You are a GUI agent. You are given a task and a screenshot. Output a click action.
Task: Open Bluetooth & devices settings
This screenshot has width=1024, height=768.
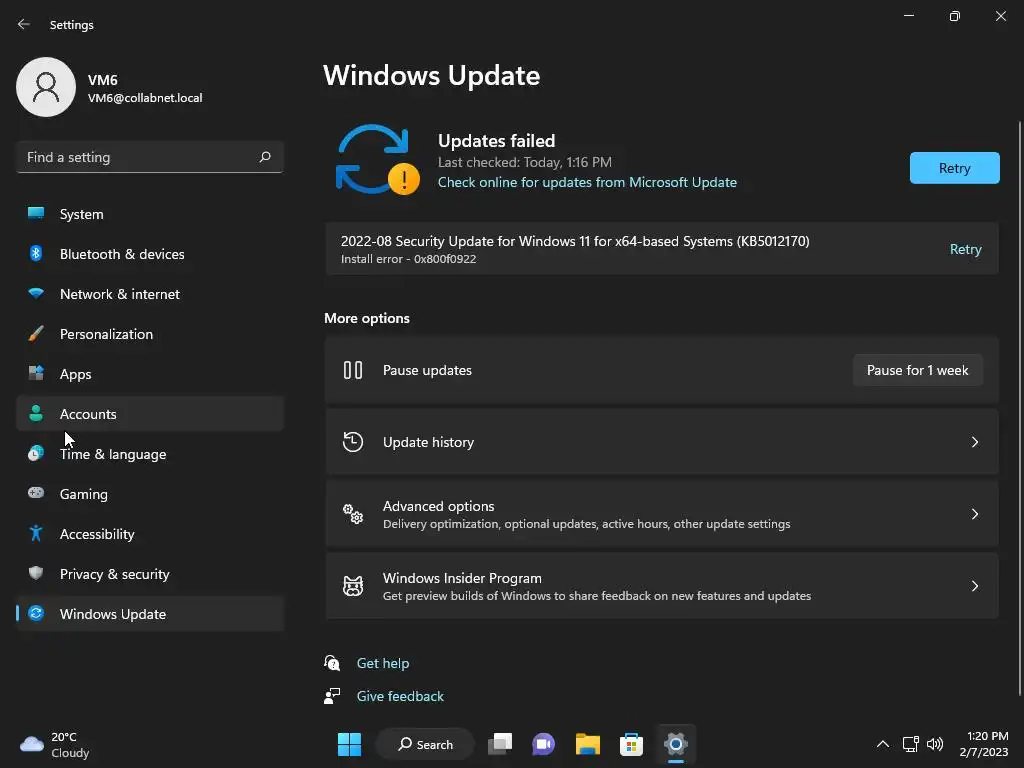150,253
